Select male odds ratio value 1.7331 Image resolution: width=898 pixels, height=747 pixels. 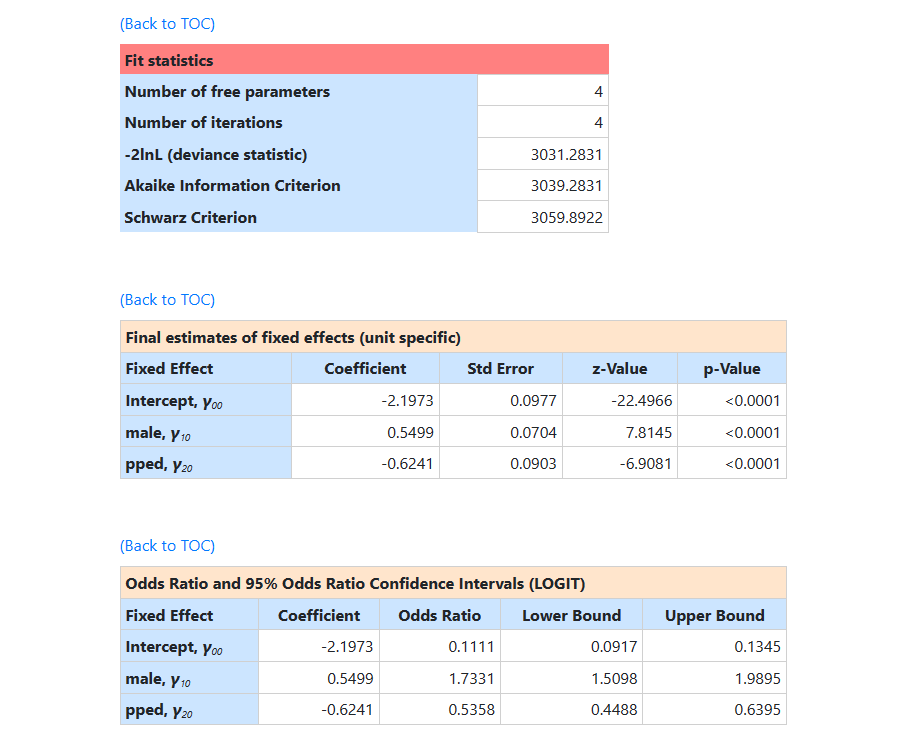(x=471, y=679)
